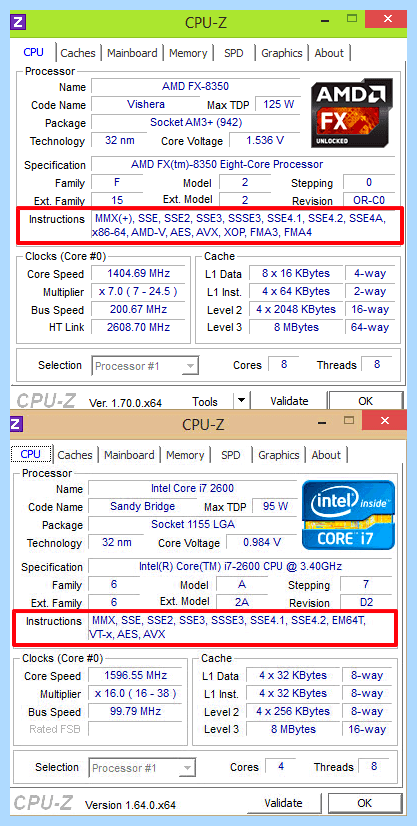Click the Socket 1155 LGA package value
Image resolution: width=417 pixels, height=826 pixels.
[x=192, y=524]
